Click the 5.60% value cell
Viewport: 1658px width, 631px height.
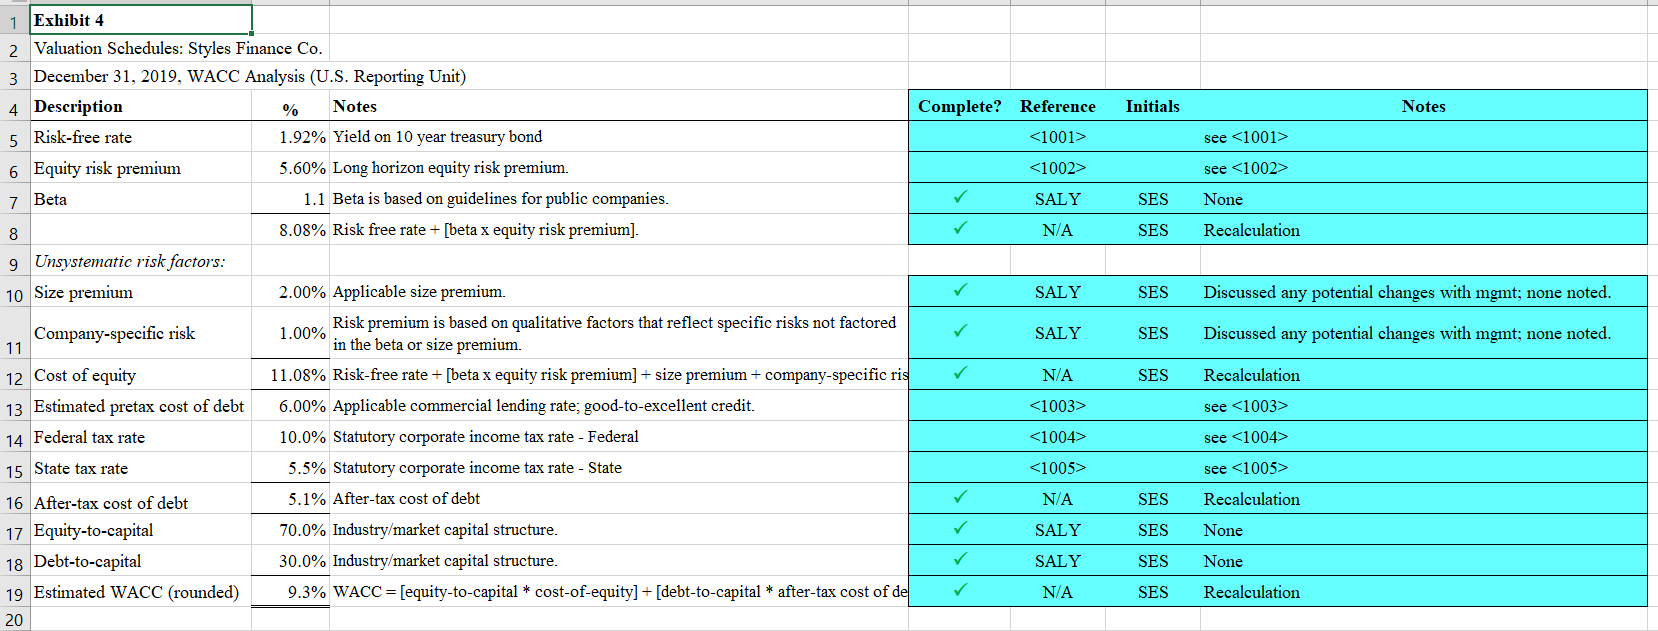pos(290,168)
